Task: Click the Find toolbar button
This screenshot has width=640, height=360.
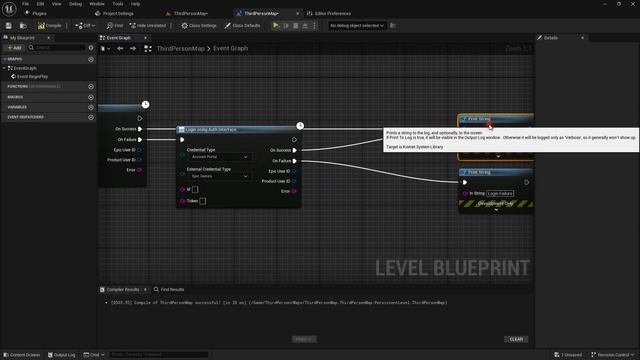Action: [x=115, y=26]
